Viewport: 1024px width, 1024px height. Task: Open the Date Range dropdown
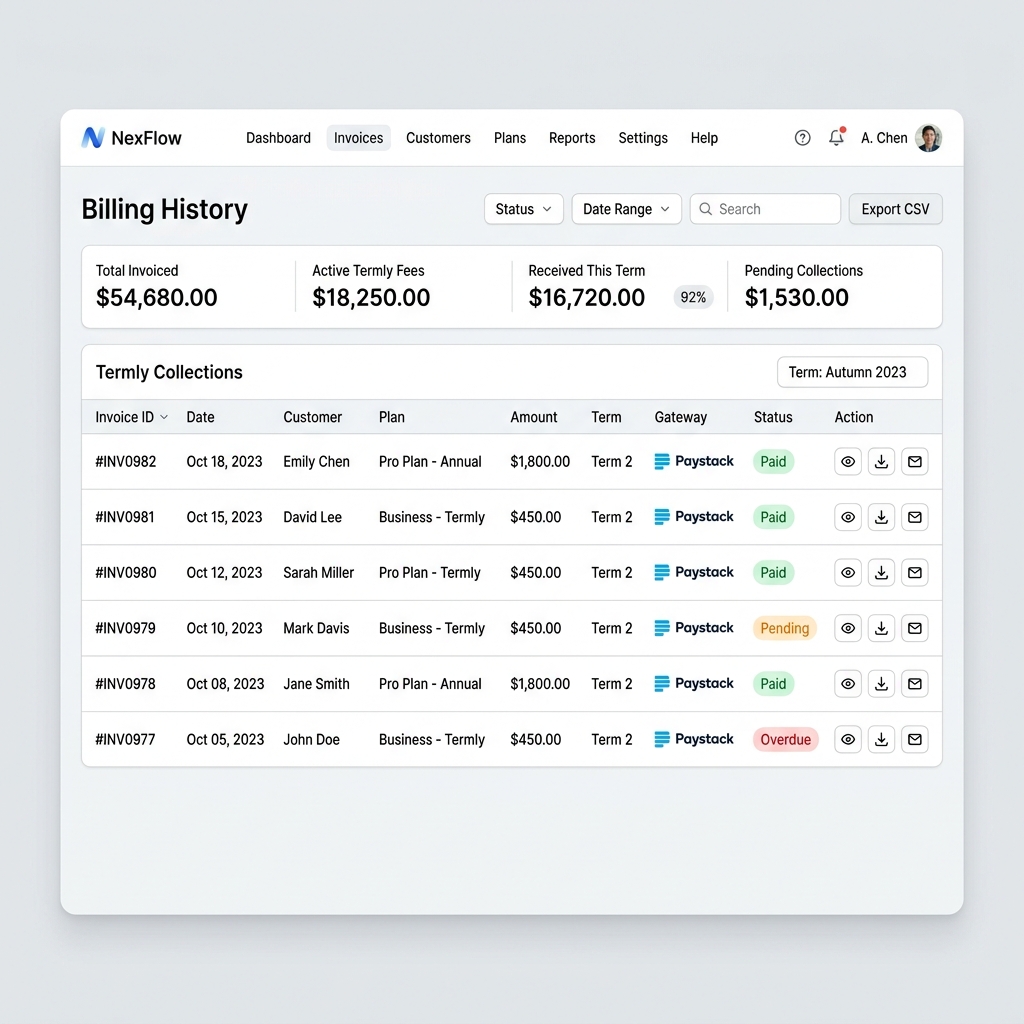(626, 209)
